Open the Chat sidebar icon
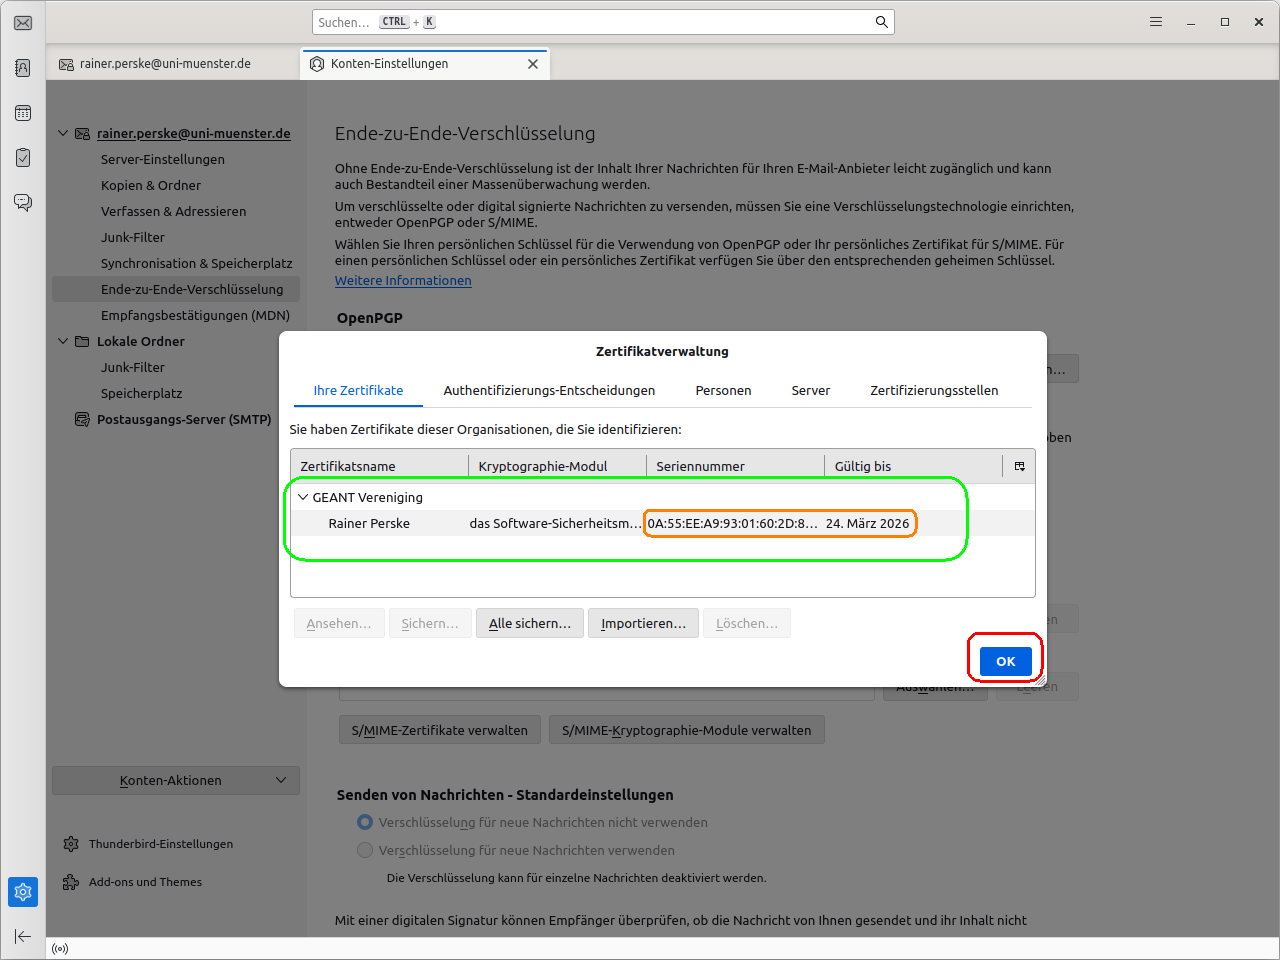The image size is (1280, 960). tap(23, 203)
